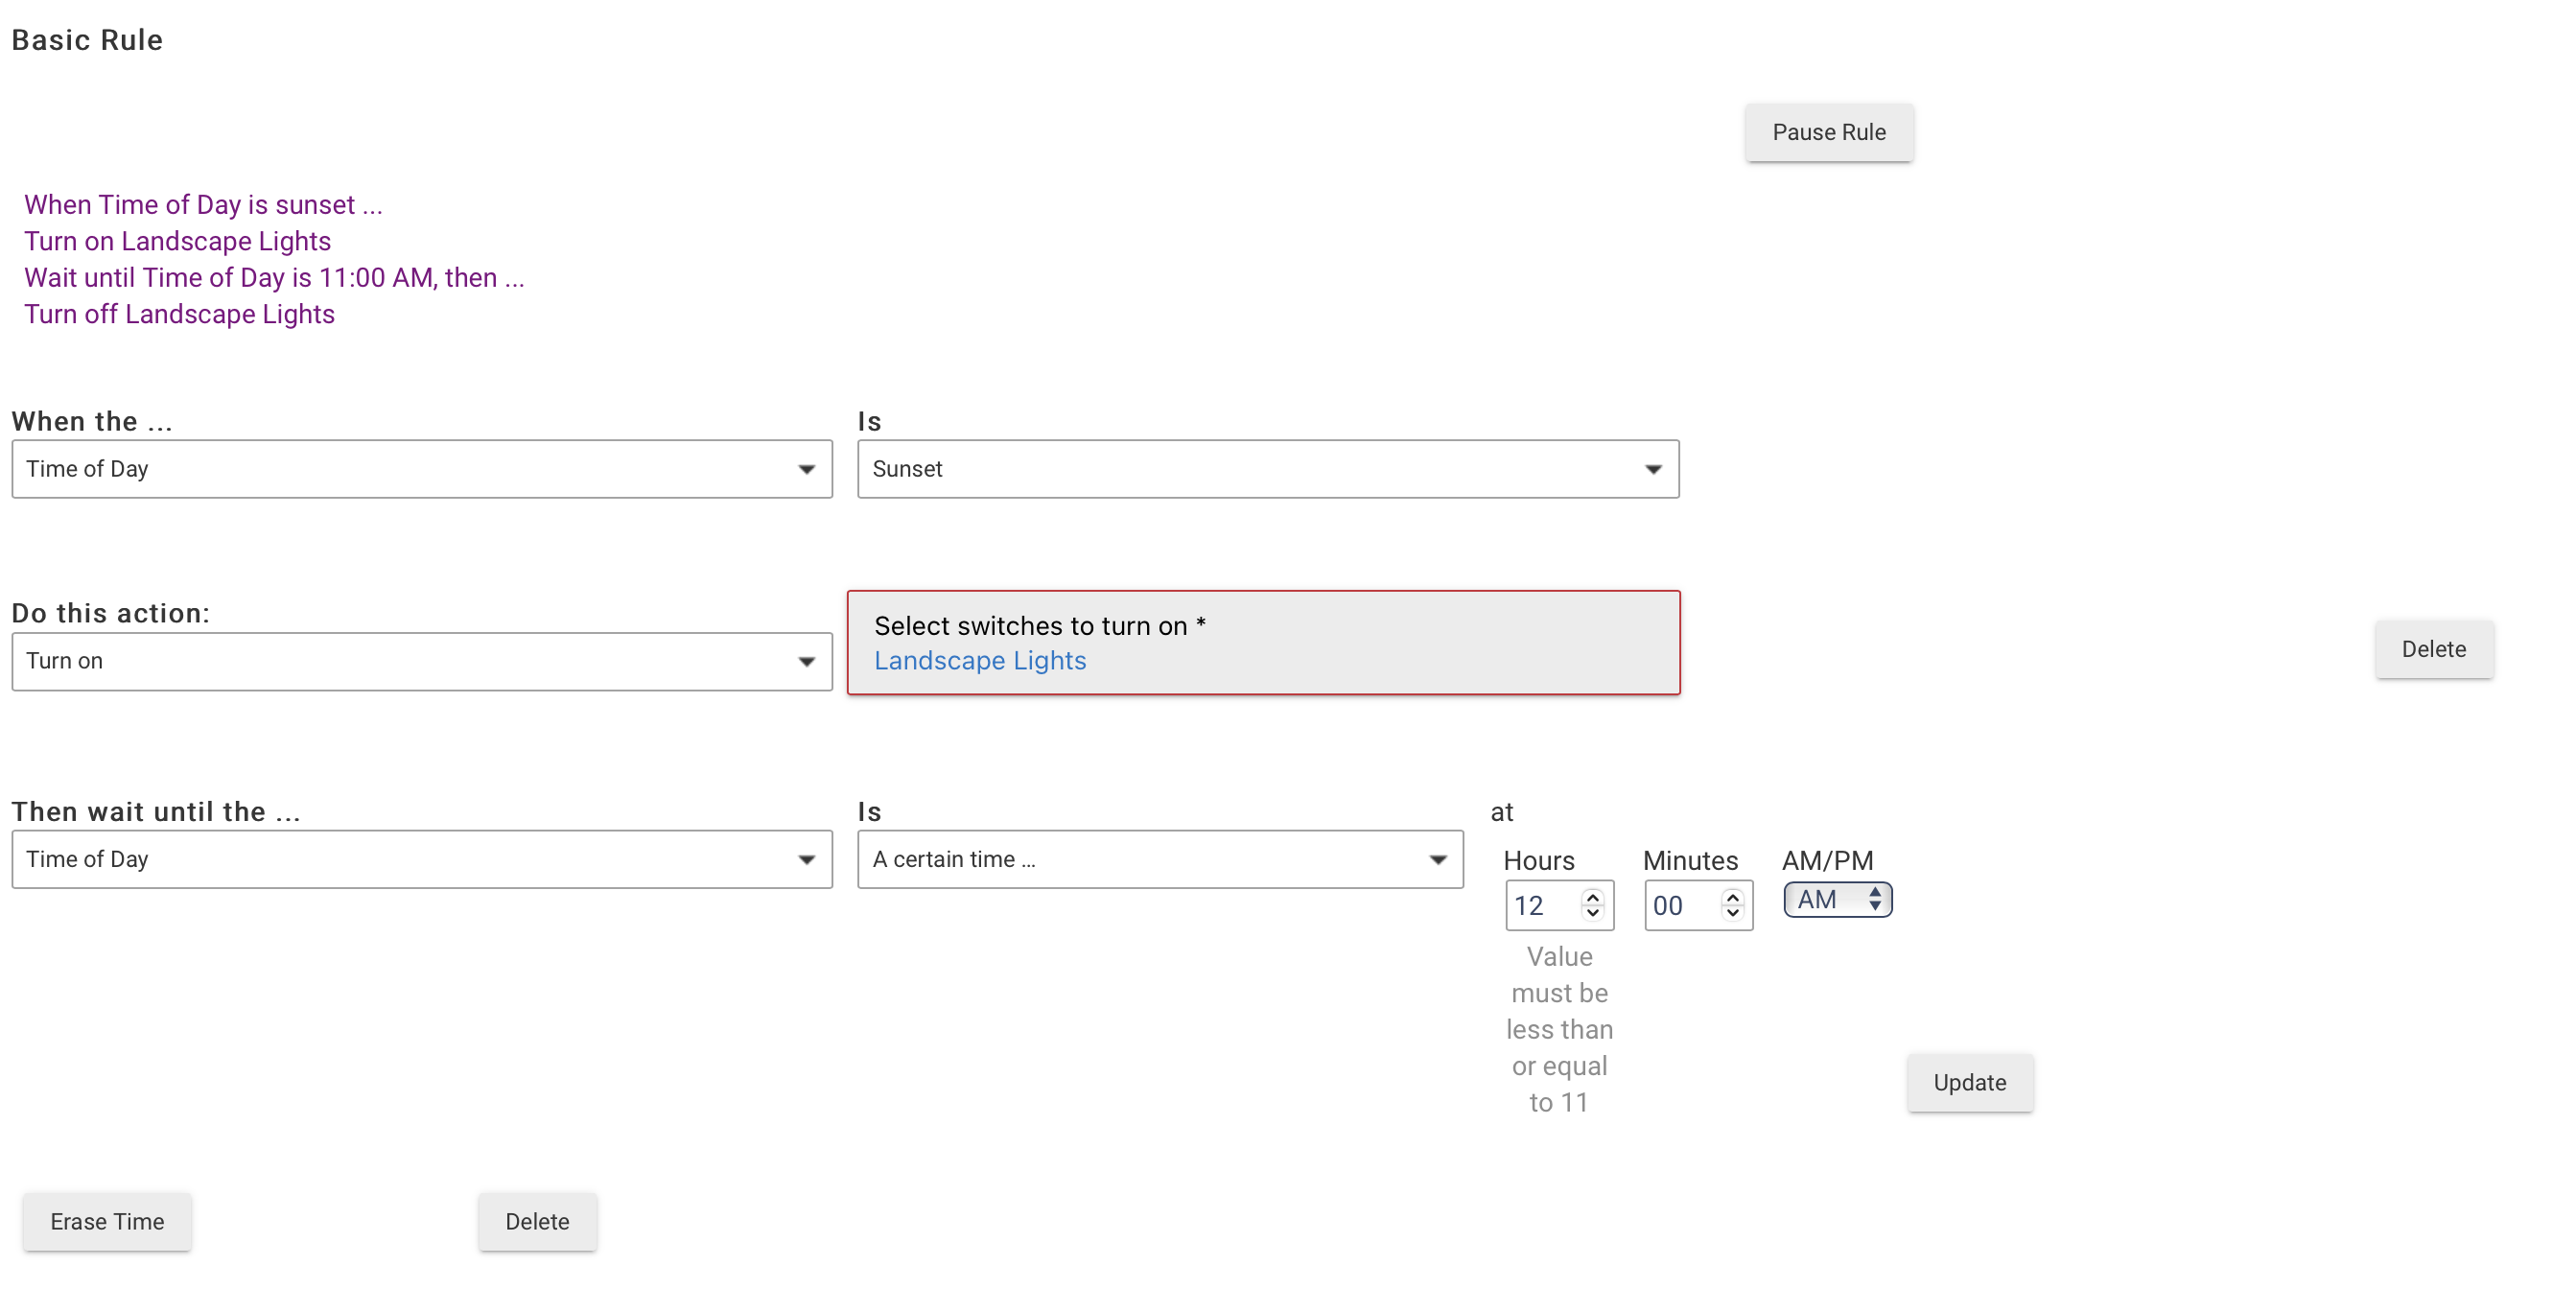Click the bottom Delete button near Erase Time
Viewport: 2576px width, 1289px height.
[x=537, y=1221]
